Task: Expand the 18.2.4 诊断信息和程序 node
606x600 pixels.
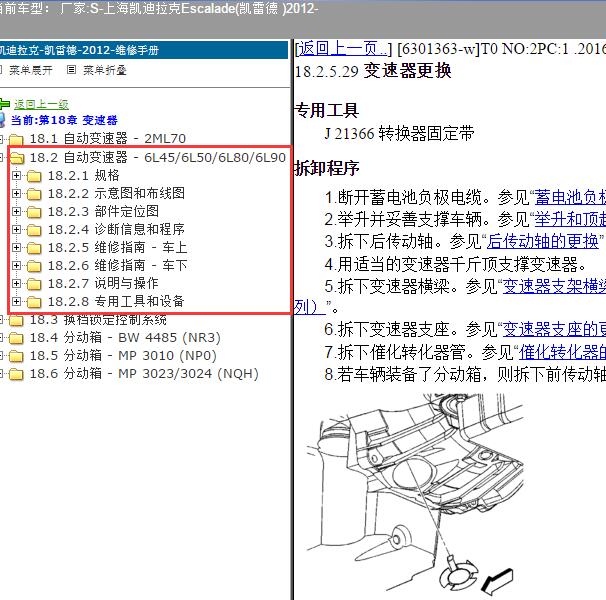Action: pos(16,229)
